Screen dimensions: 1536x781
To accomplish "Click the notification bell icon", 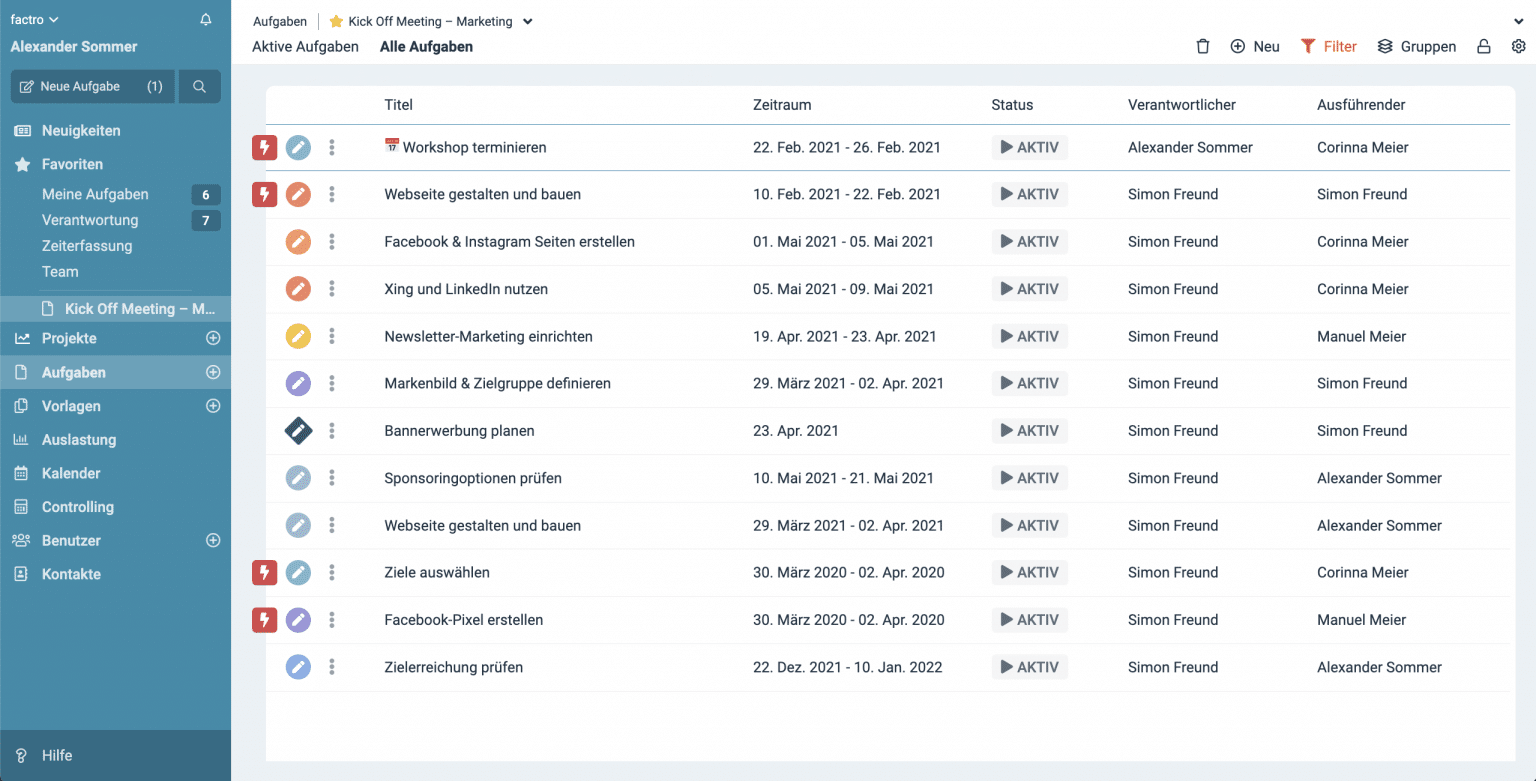I will (206, 20).
